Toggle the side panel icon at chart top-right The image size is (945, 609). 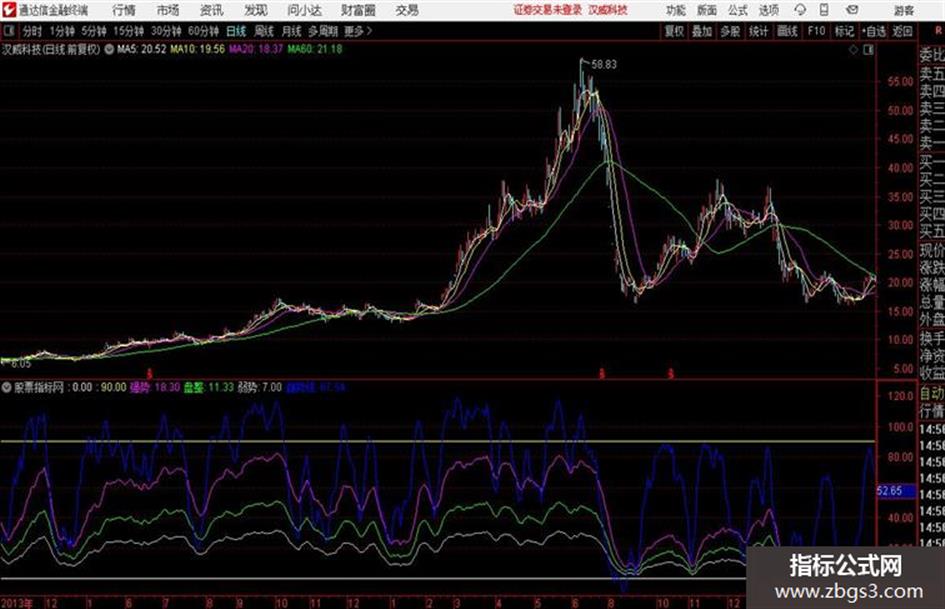click(868, 50)
